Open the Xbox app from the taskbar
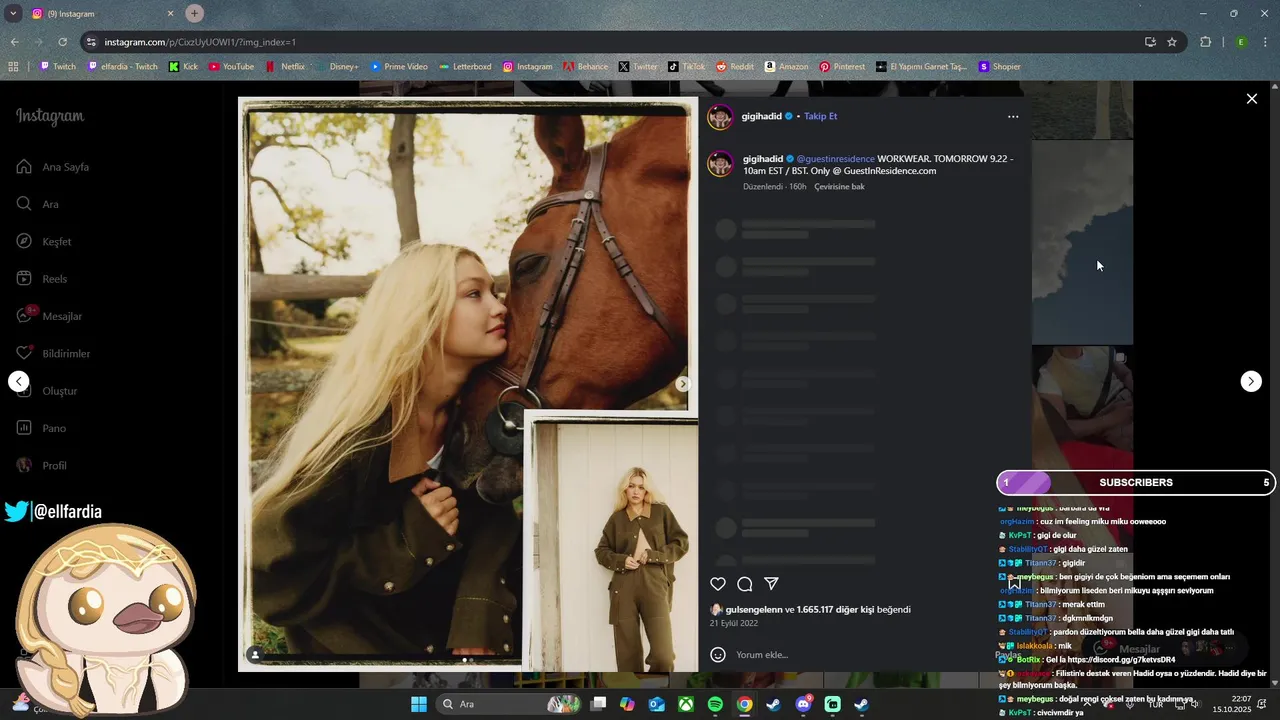The width and height of the screenshot is (1280, 720). coord(686,704)
